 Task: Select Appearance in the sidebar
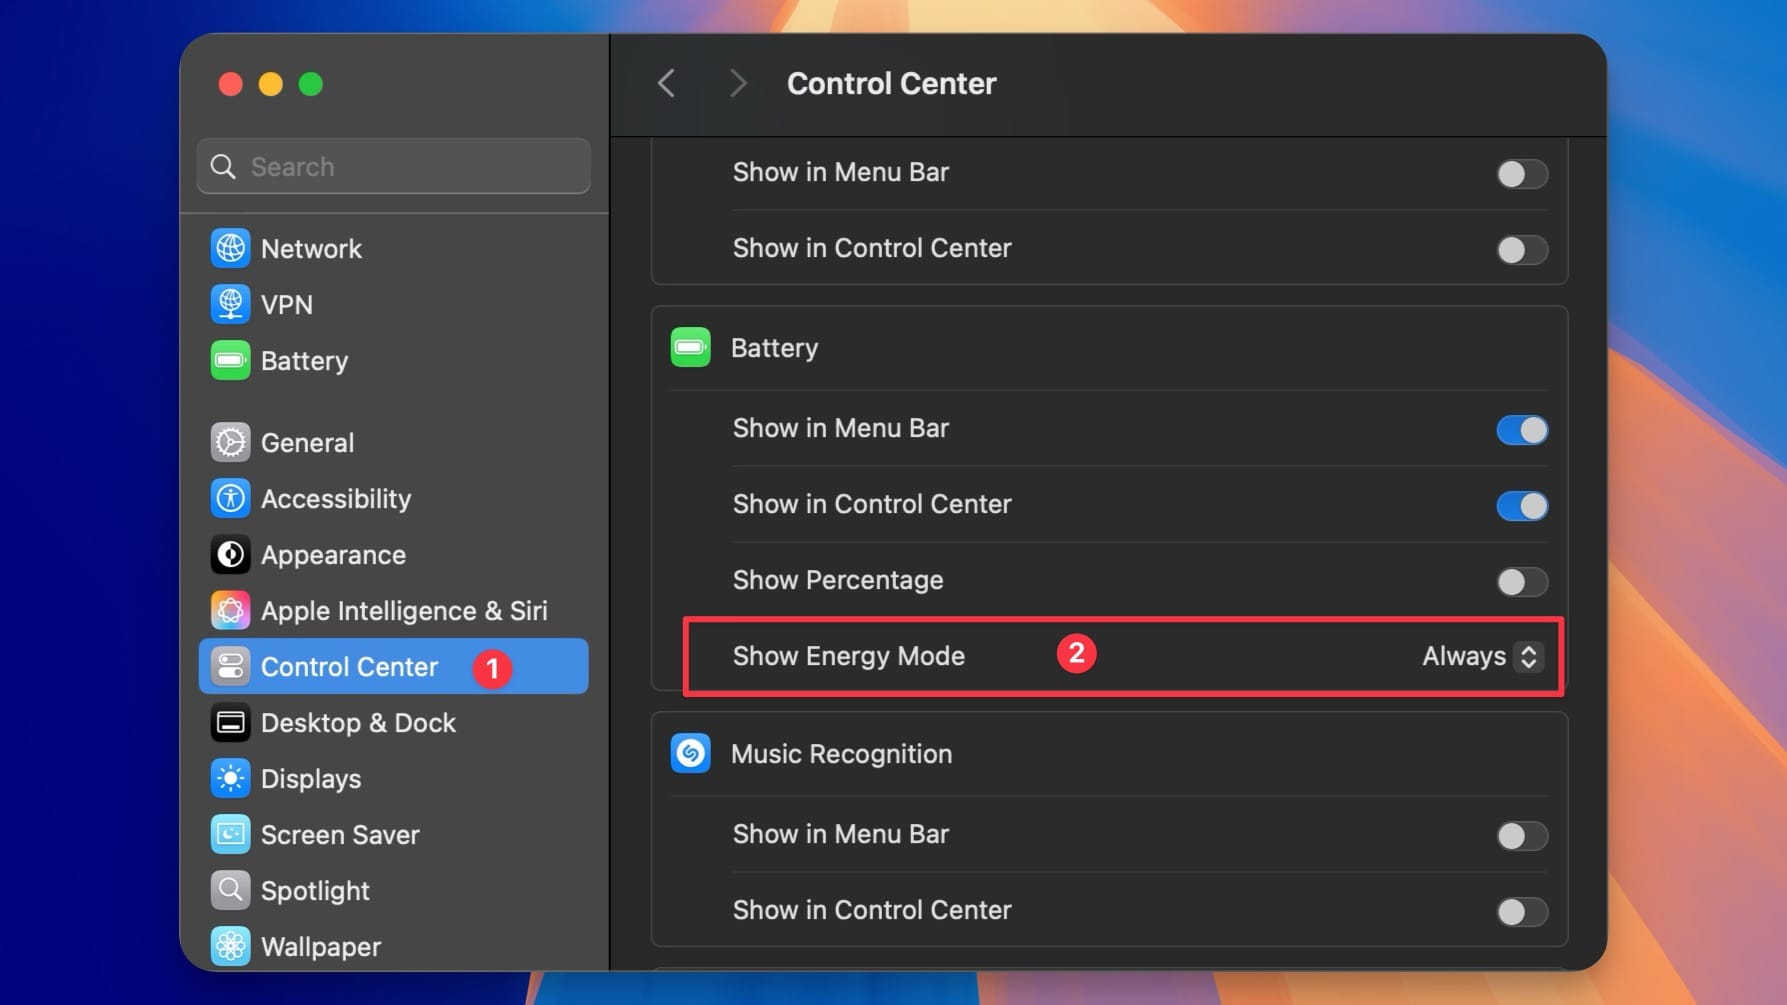click(393, 554)
